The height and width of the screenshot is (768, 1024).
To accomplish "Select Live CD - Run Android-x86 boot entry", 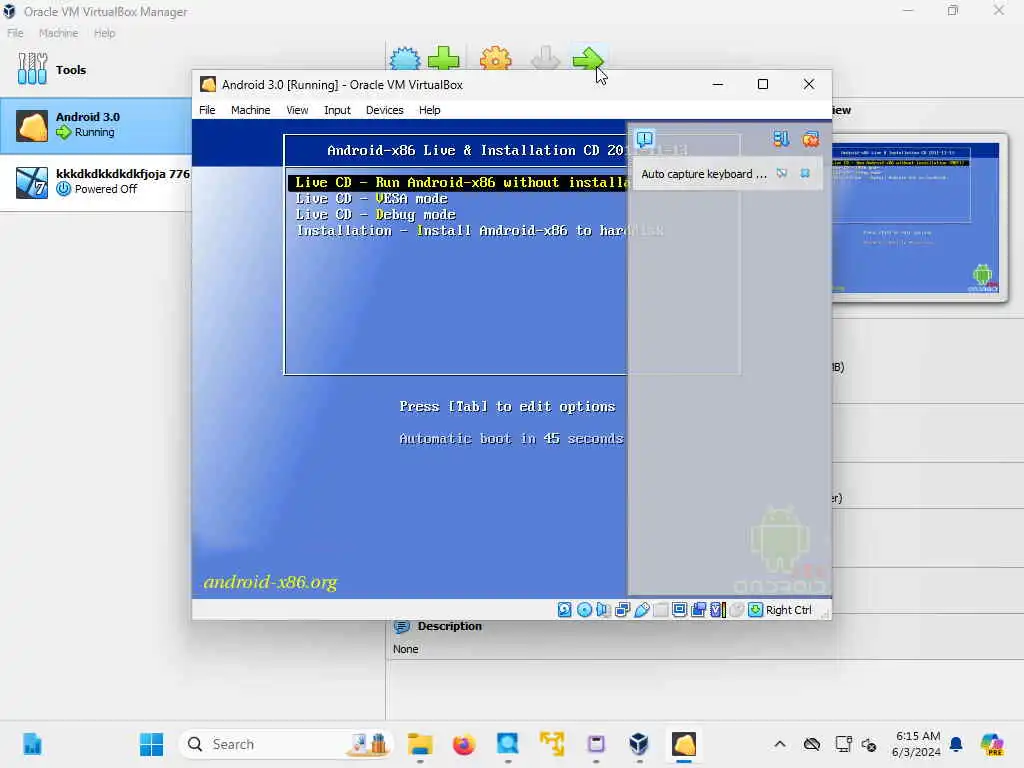I will coord(457,182).
